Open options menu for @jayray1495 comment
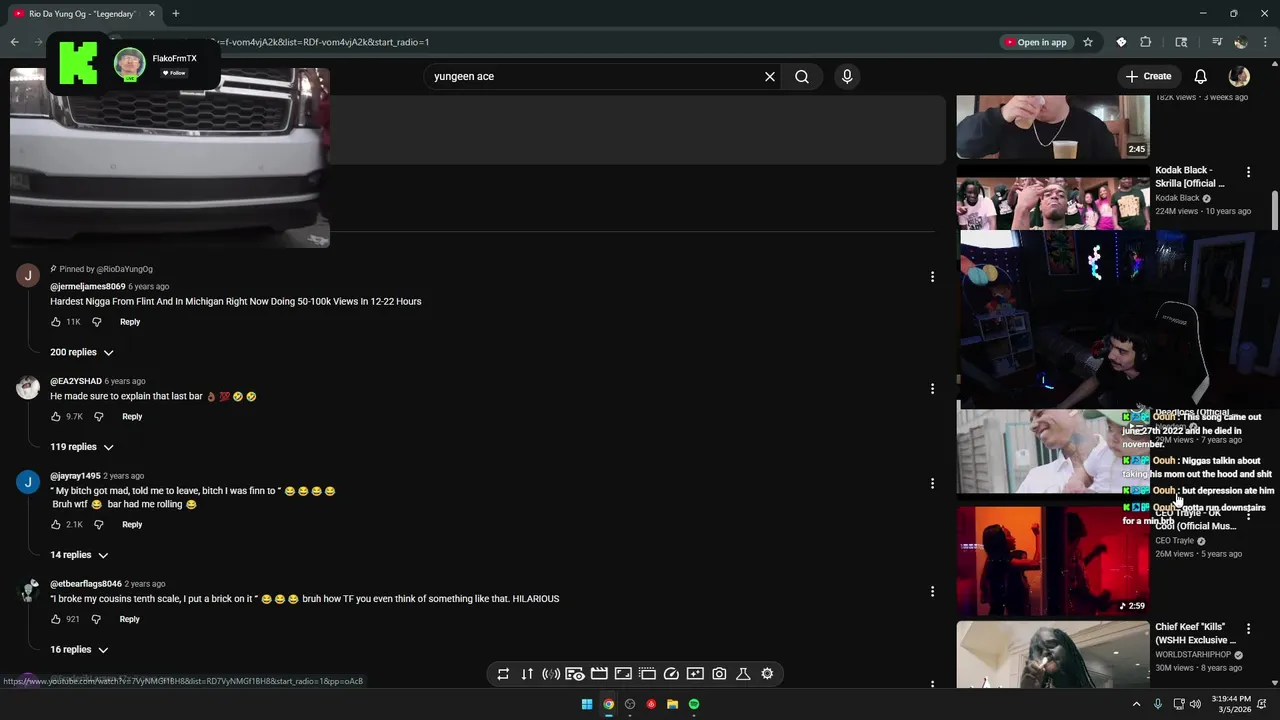This screenshot has height=720, width=1280. click(932, 483)
